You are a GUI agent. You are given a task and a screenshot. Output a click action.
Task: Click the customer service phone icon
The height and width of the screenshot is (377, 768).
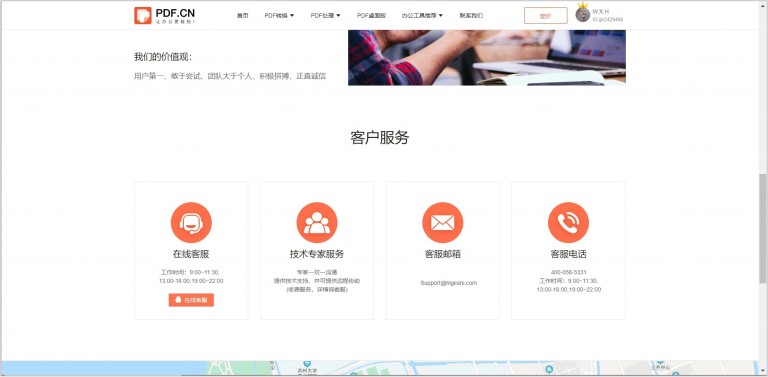pyautogui.click(x=568, y=223)
